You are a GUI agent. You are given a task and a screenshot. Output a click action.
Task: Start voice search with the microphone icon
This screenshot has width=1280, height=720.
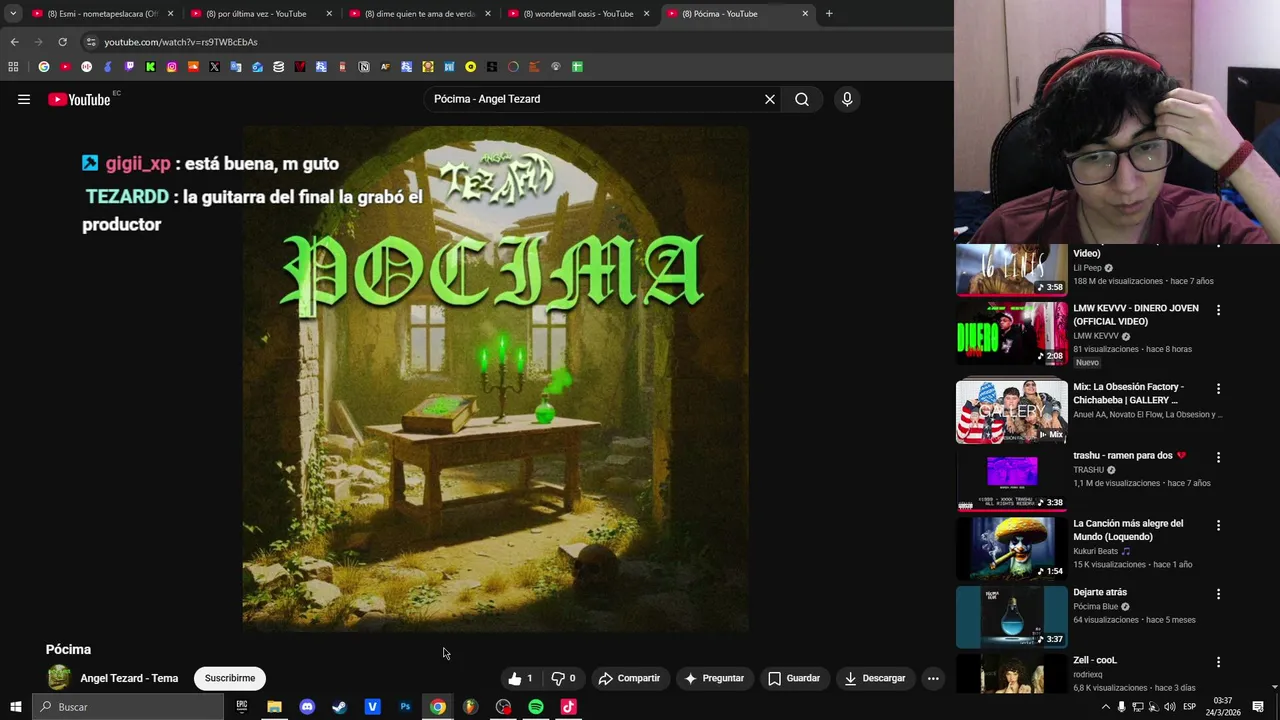pos(847,99)
